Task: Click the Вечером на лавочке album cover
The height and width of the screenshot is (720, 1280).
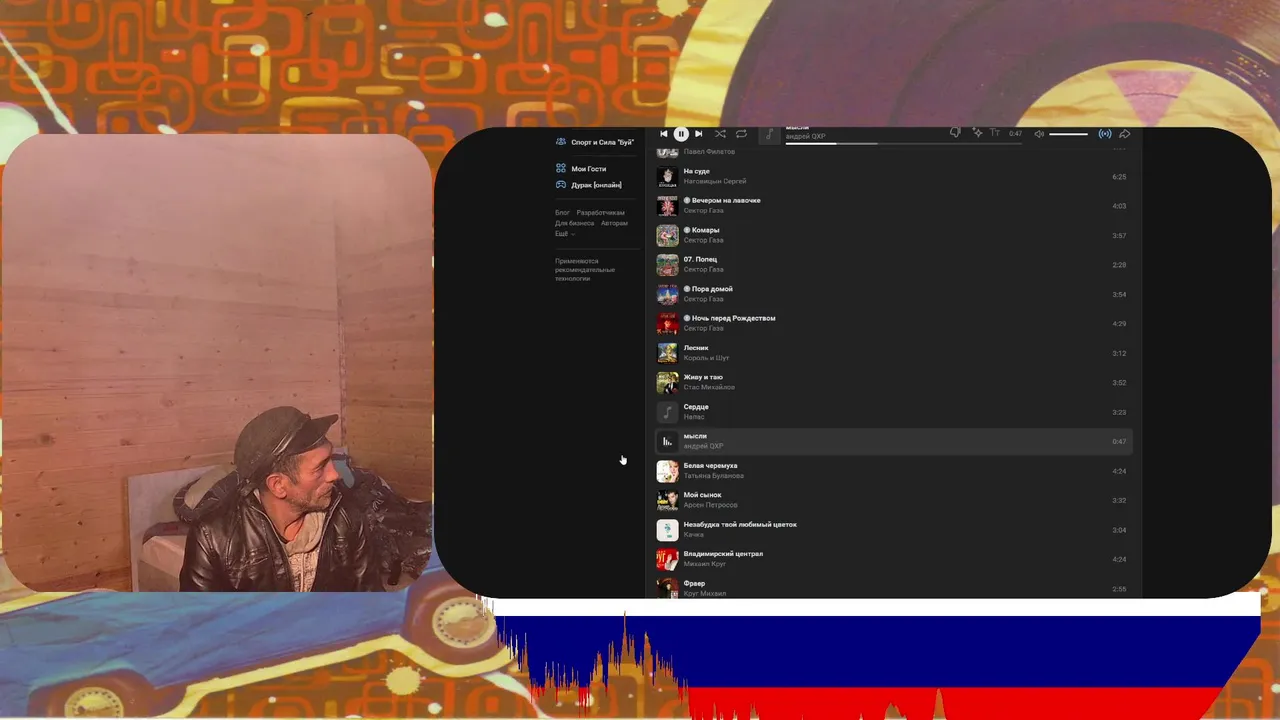Action: coord(667,206)
